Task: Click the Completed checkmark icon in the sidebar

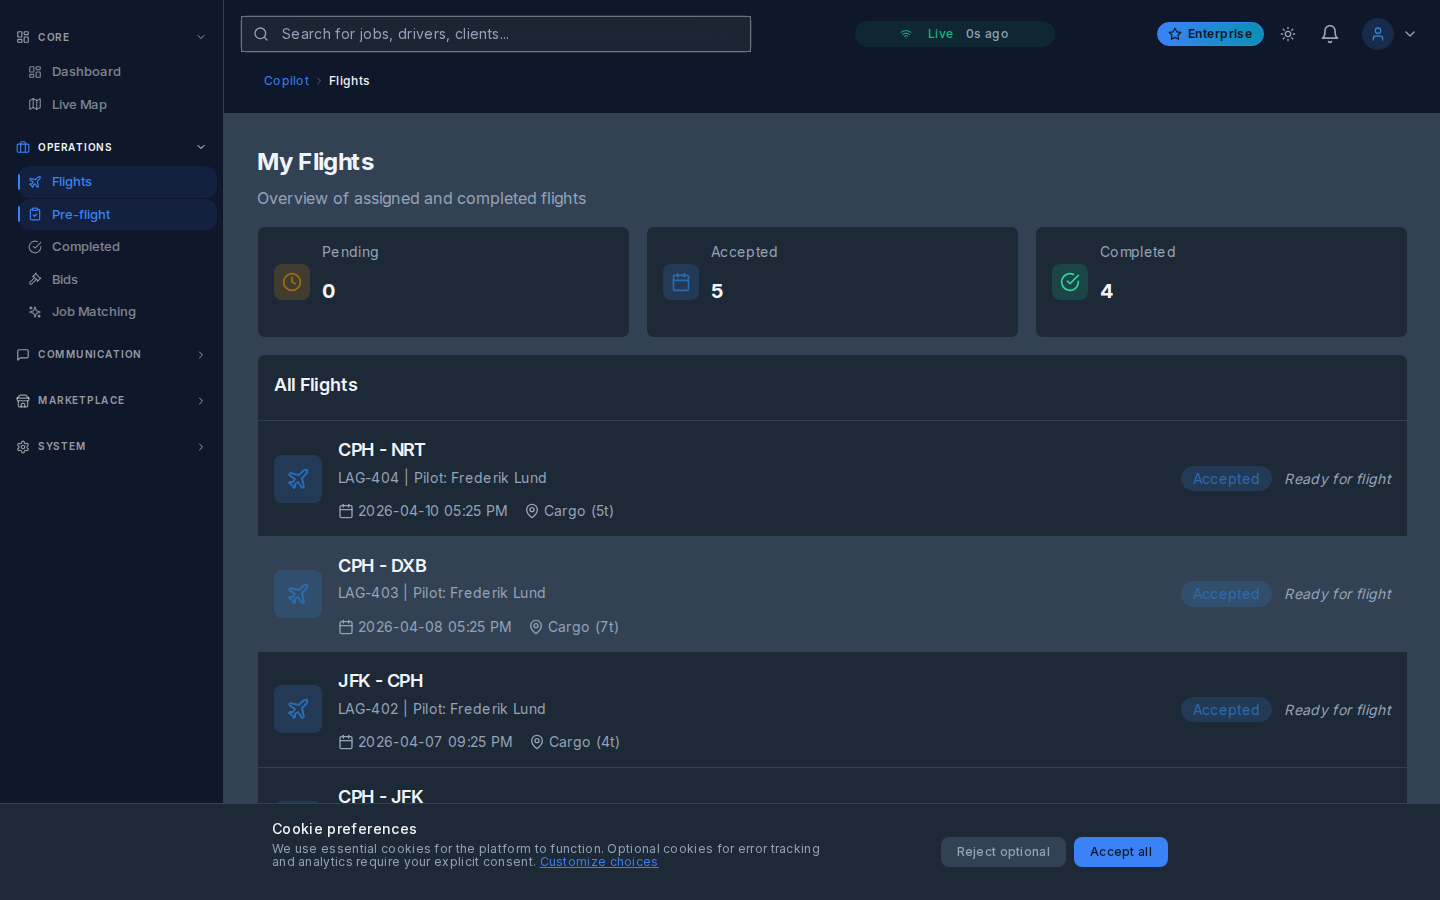Action: [34, 247]
